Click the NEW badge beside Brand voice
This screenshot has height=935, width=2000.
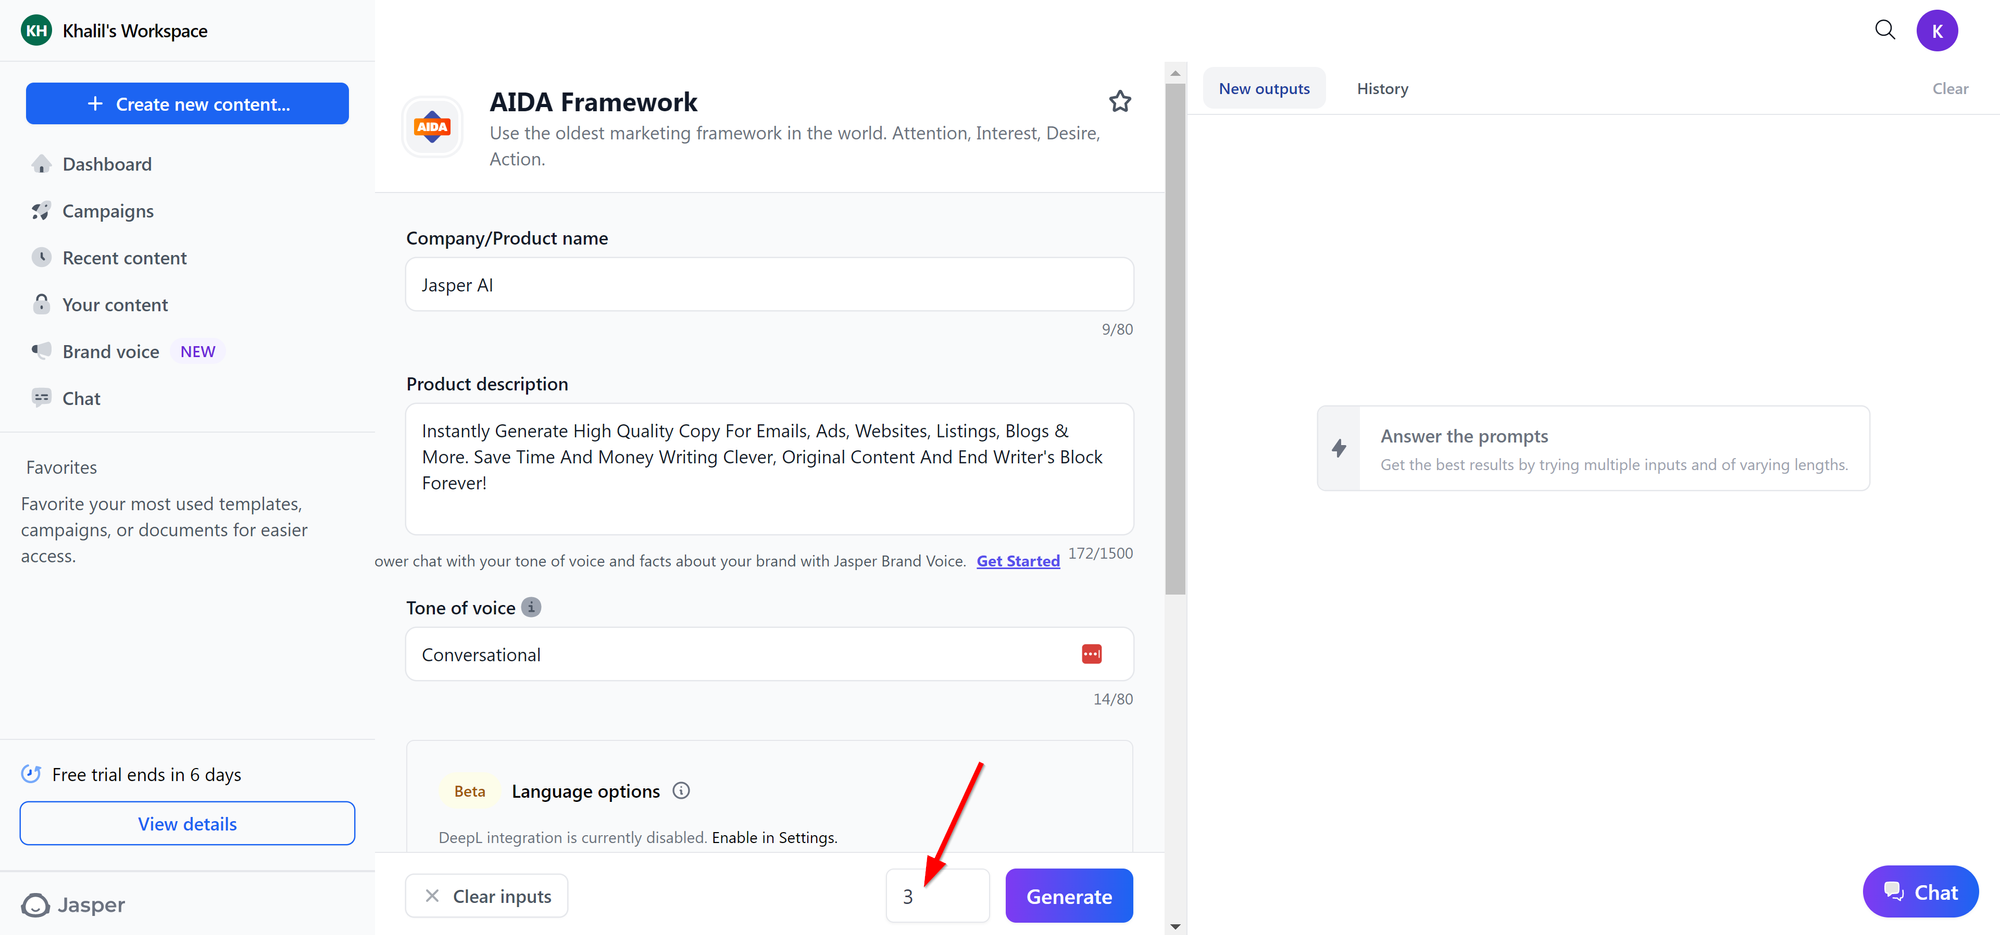click(198, 352)
